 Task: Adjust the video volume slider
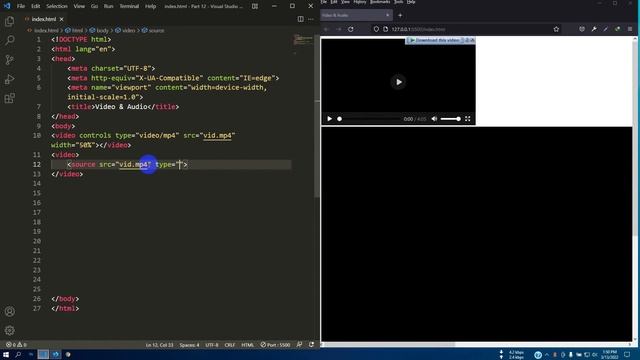451,119
